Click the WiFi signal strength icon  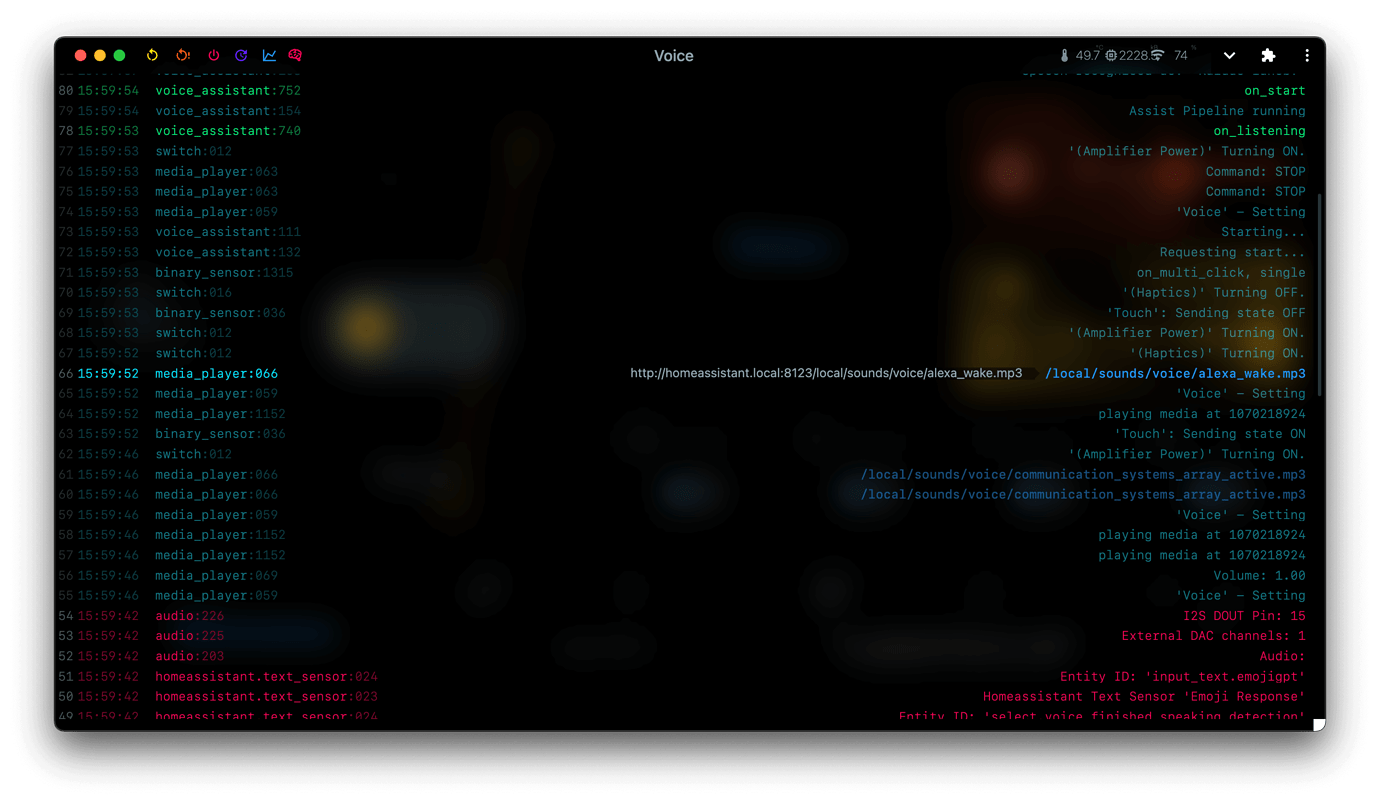[x=1157, y=55]
